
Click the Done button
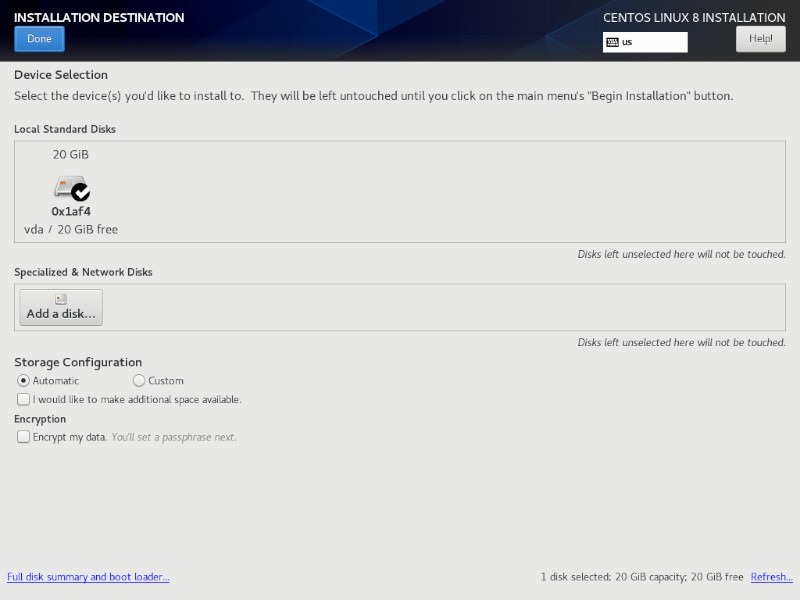coord(38,38)
